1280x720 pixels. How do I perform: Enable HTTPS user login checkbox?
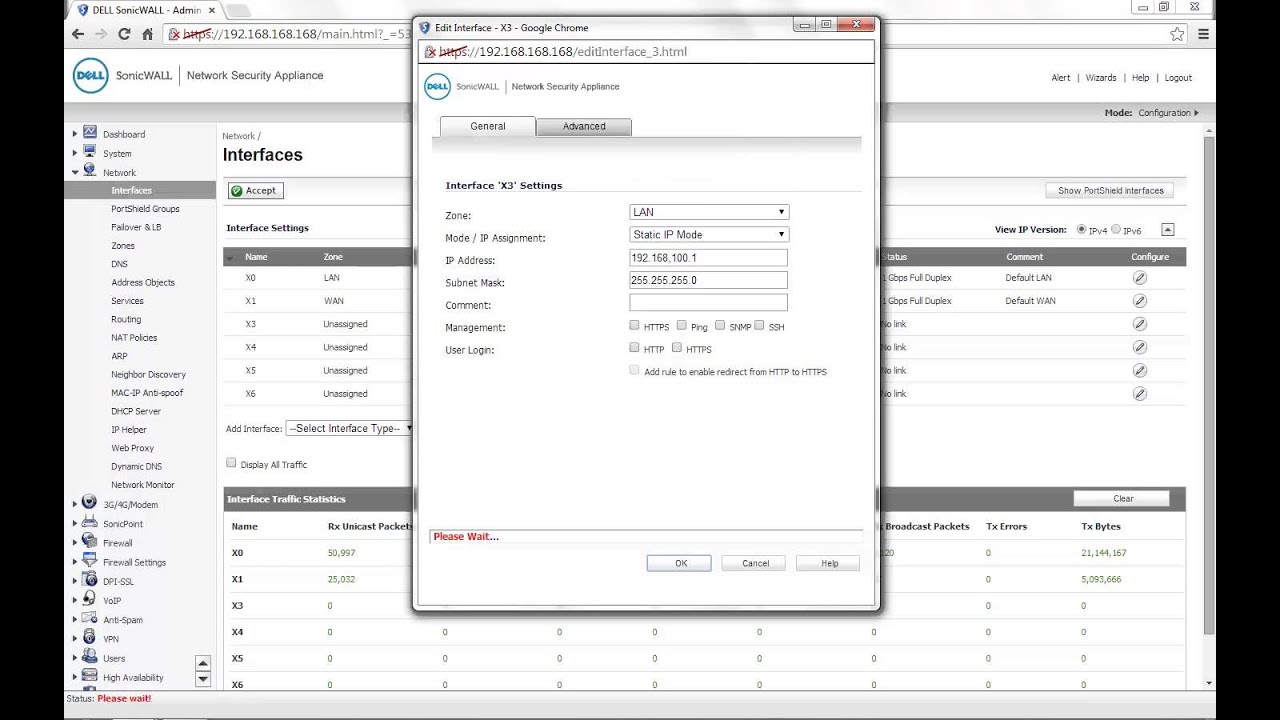point(676,347)
